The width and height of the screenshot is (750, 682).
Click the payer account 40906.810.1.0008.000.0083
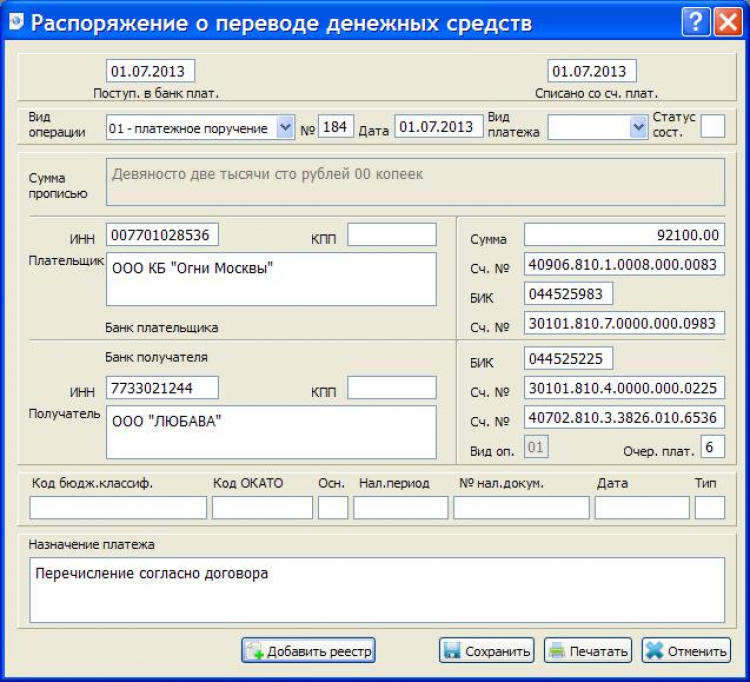pos(624,264)
